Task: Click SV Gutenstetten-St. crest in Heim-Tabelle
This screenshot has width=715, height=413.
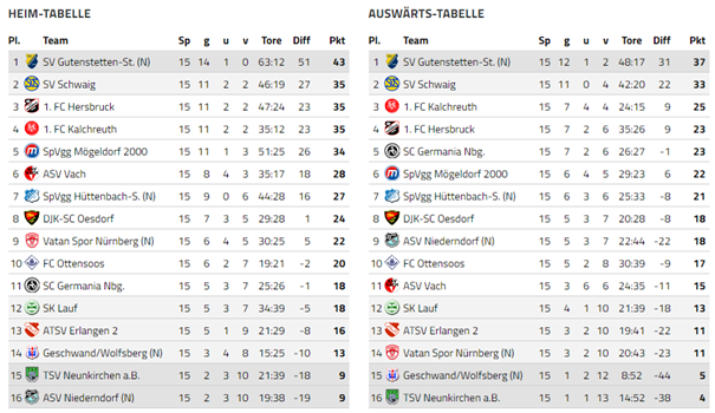Action: pyautogui.click(x=31, y=62)
